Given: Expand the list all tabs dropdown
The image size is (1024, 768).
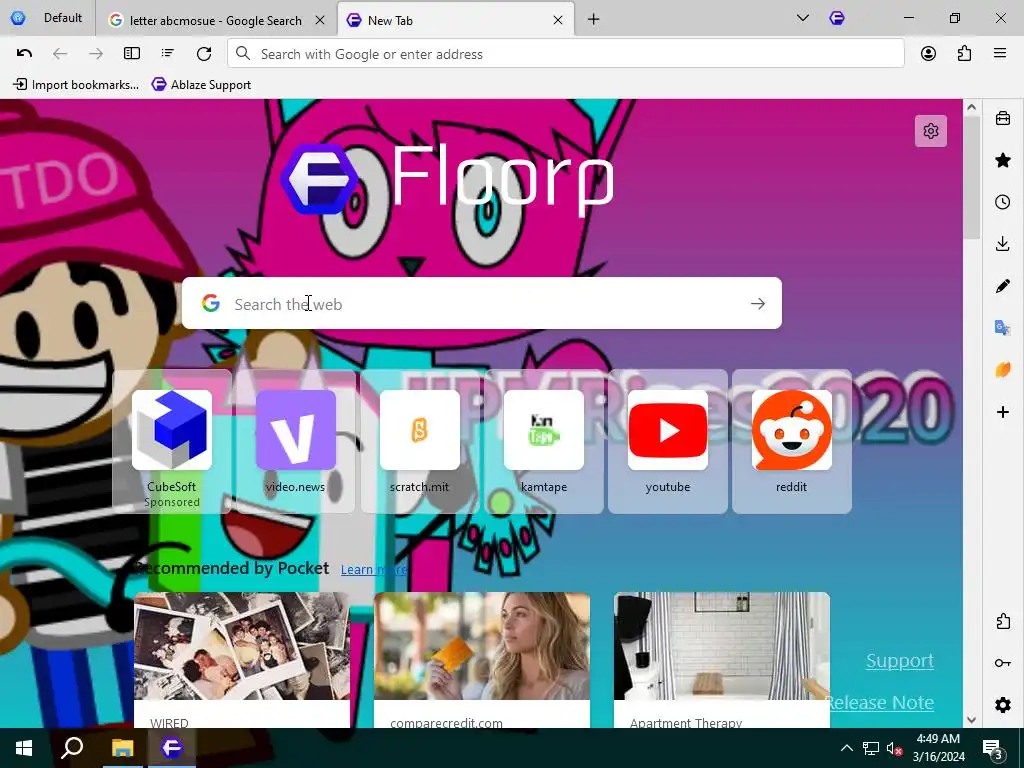Looking at the screenshot, I should point(803,18).
